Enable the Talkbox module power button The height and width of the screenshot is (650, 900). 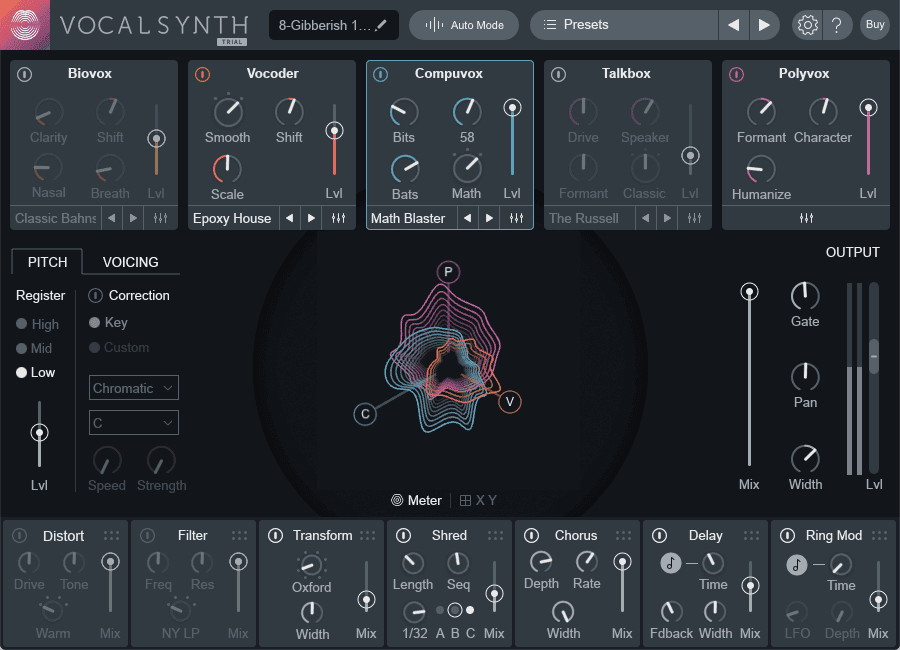pyautogui.click(x=558, y=74)
